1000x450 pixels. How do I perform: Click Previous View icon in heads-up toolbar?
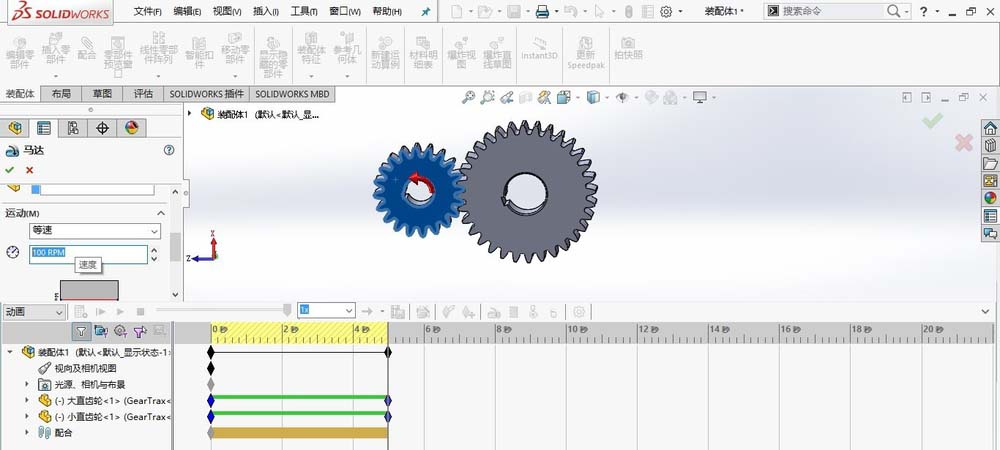tap(507, 98)
